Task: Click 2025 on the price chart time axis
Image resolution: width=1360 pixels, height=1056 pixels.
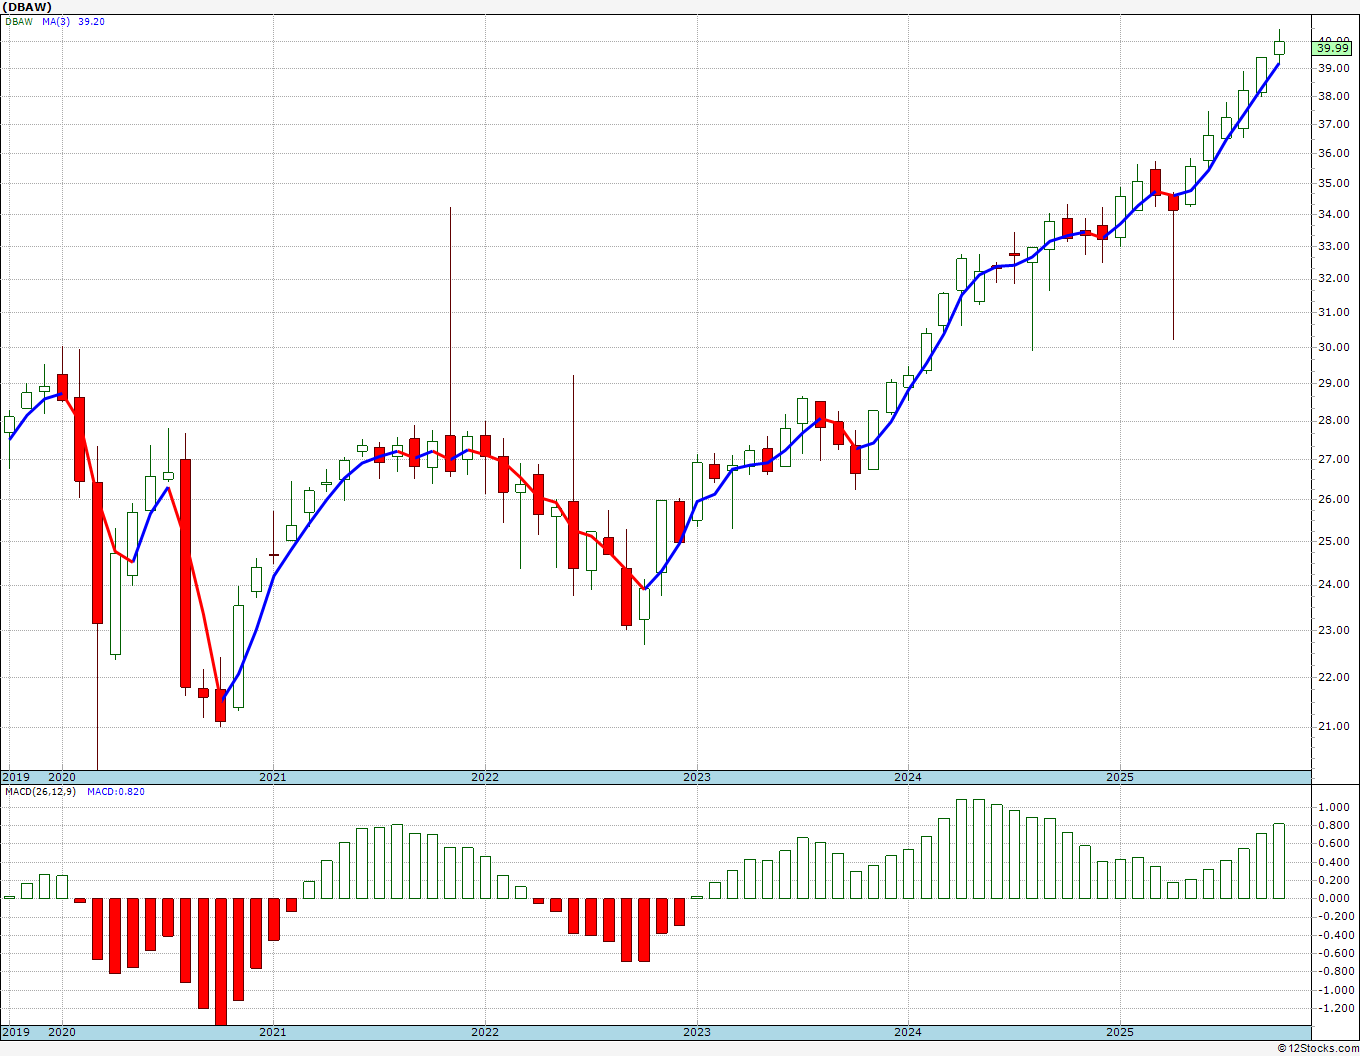Action: click(1120, 777)
